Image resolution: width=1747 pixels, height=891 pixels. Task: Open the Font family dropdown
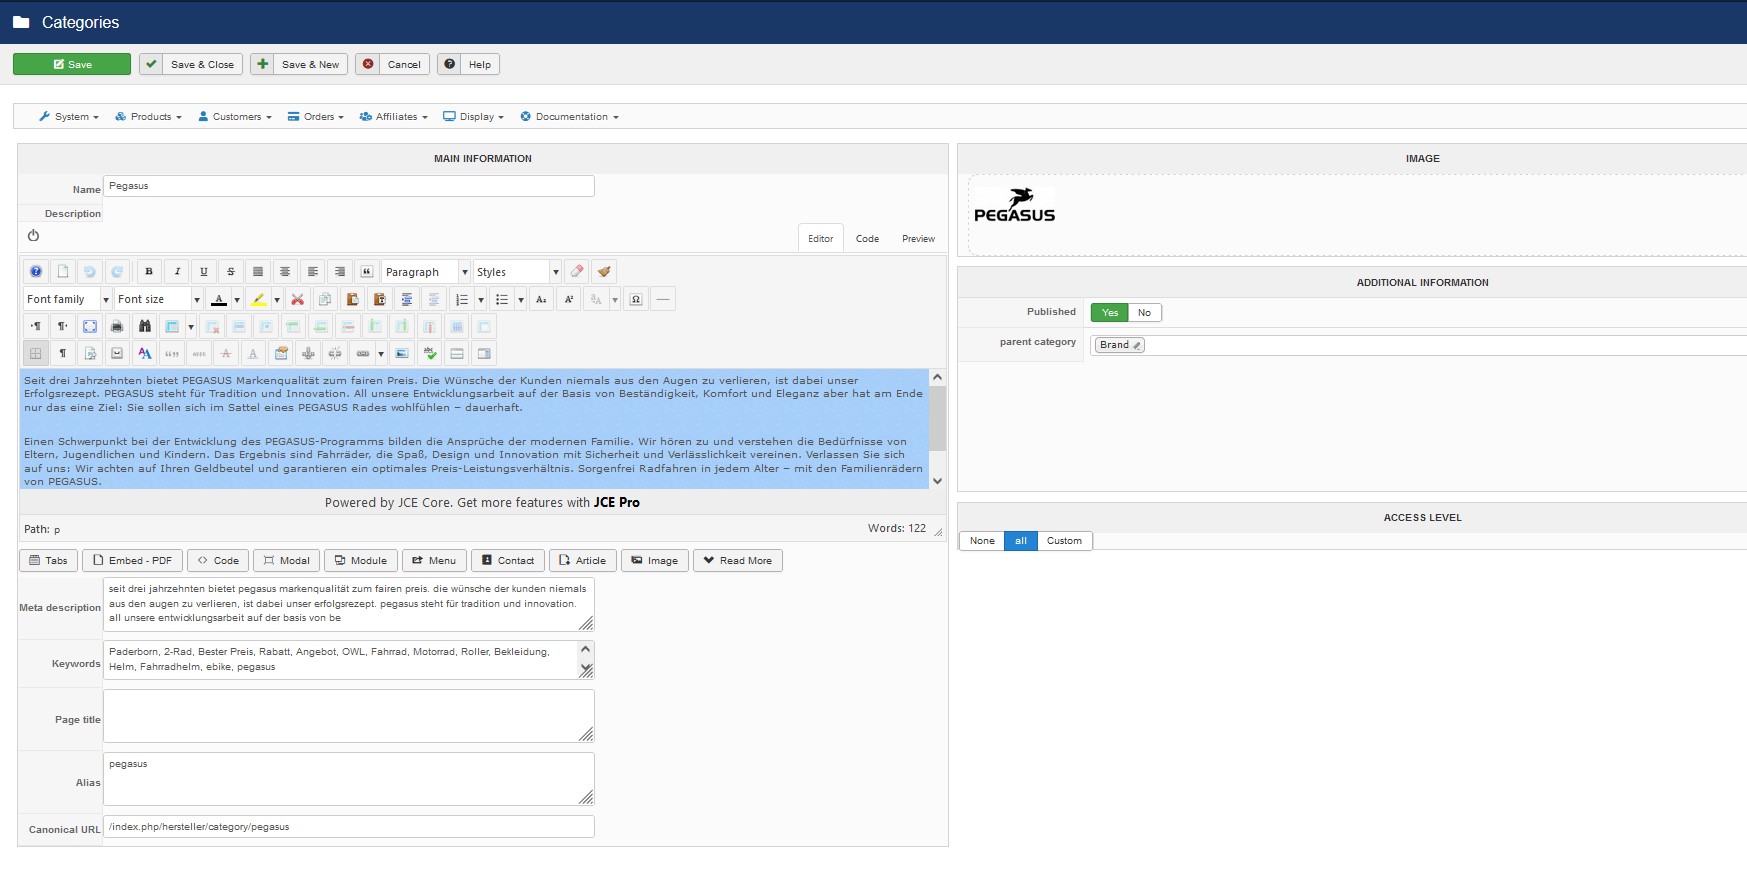[x=67, y=299]
